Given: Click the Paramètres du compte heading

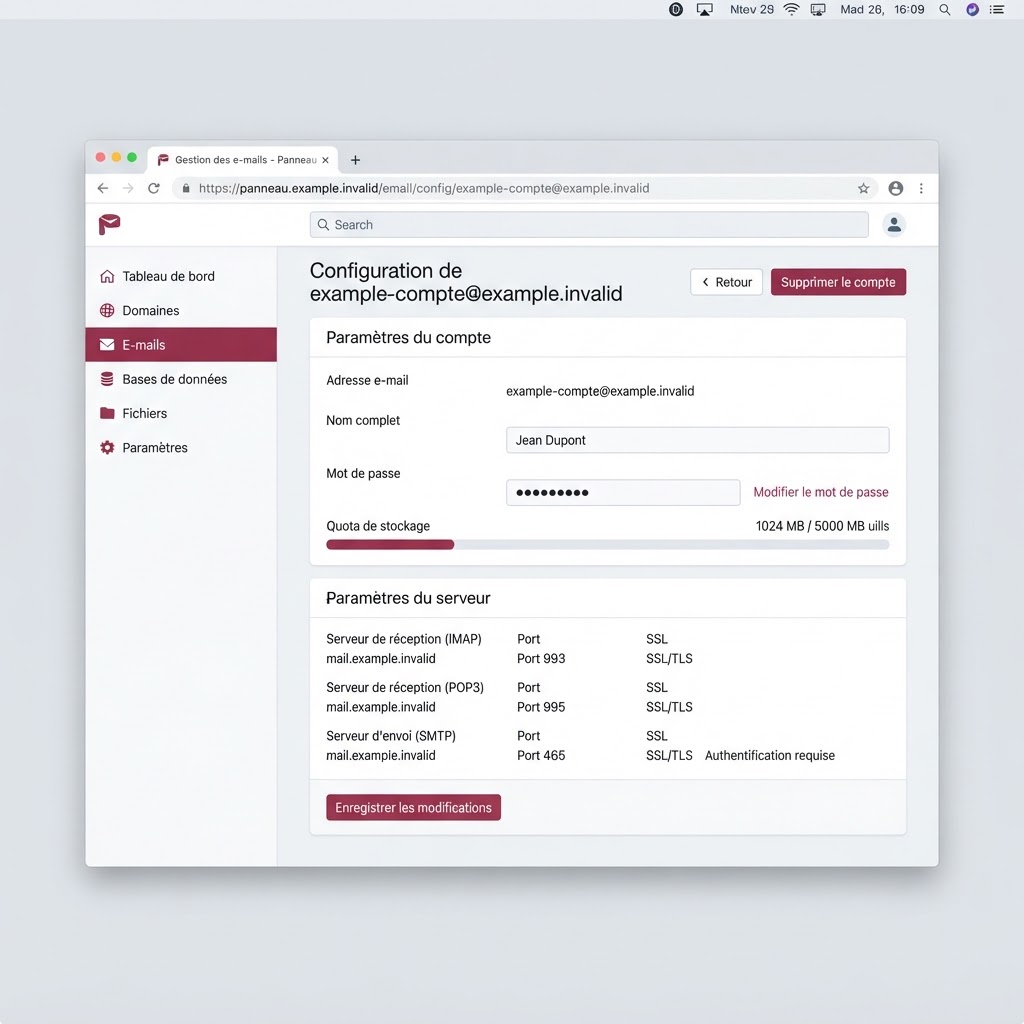Looking at the screenshot, I should click(x=408, y=338).
